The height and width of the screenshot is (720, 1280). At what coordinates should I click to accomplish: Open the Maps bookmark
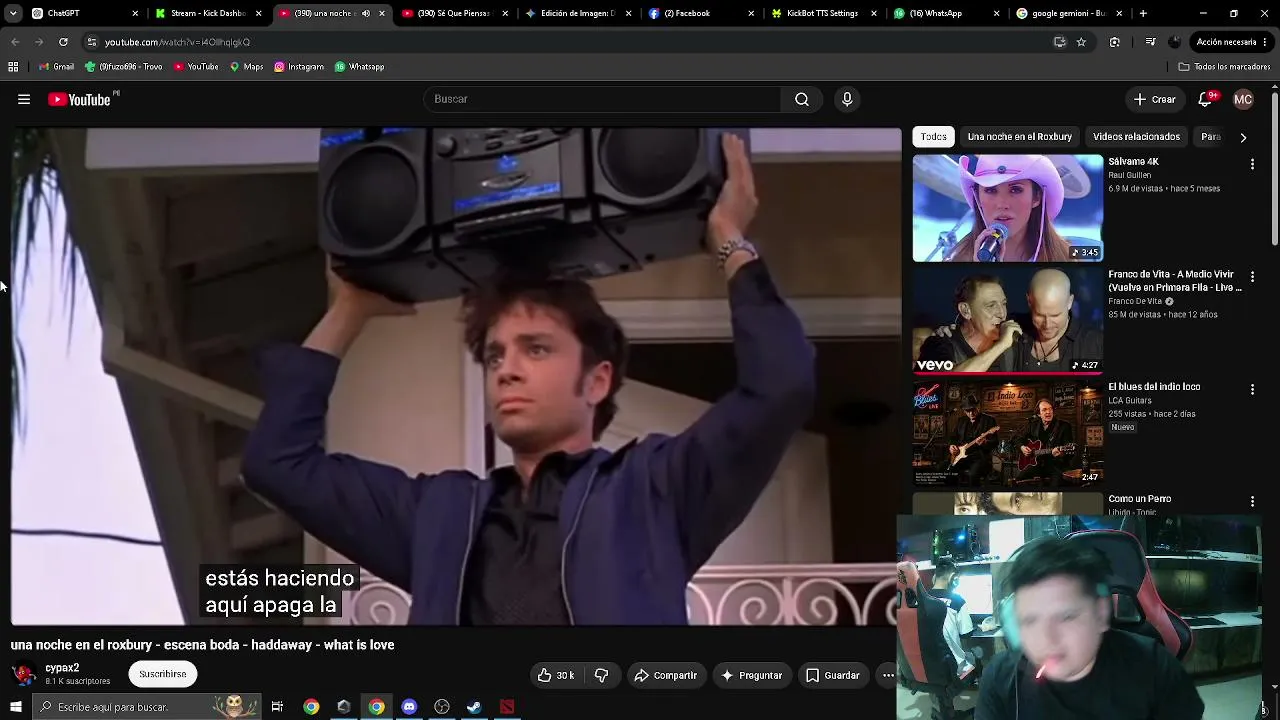[246, 67]
